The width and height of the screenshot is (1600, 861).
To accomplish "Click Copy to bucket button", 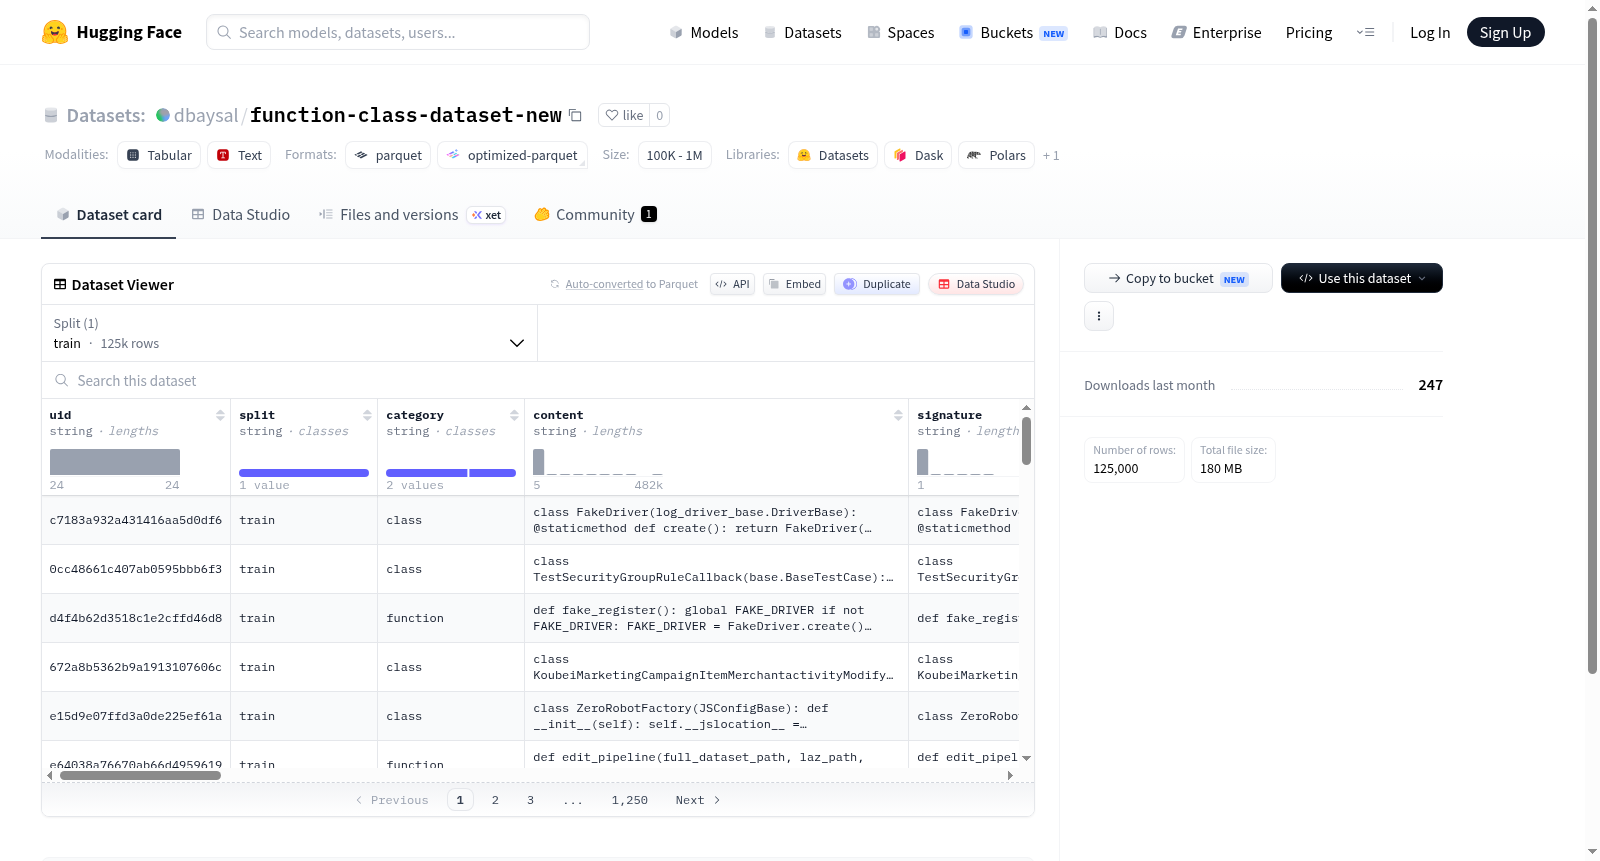I will (x=1178, y=278).
